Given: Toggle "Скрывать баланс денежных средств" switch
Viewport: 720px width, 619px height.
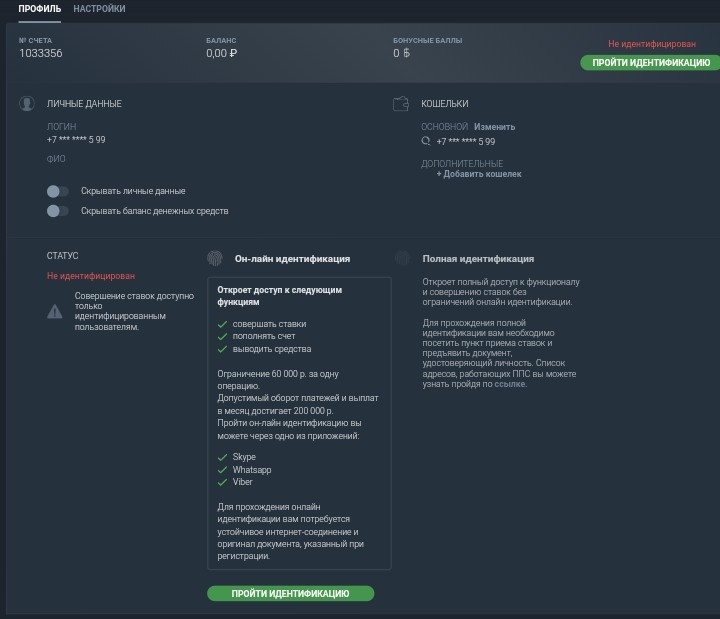Looking at the screenshot, I should click(58, 211).
